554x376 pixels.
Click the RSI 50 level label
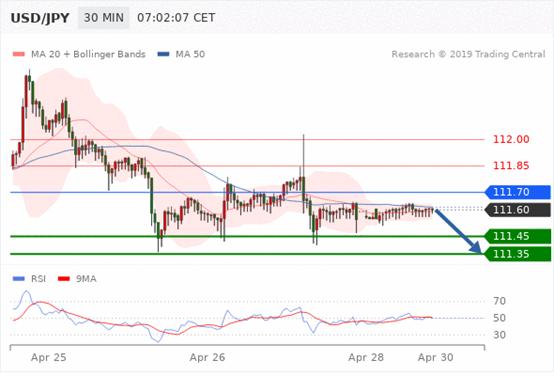tap(499, 318)
